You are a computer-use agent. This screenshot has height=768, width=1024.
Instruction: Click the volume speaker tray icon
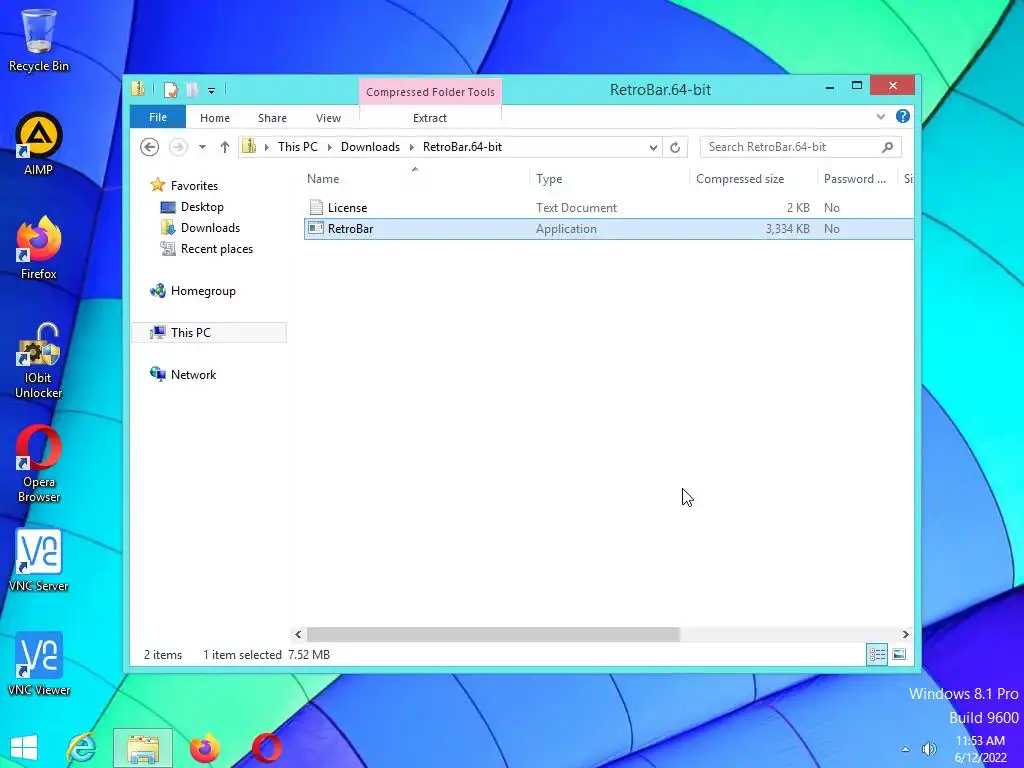point(929,749)
